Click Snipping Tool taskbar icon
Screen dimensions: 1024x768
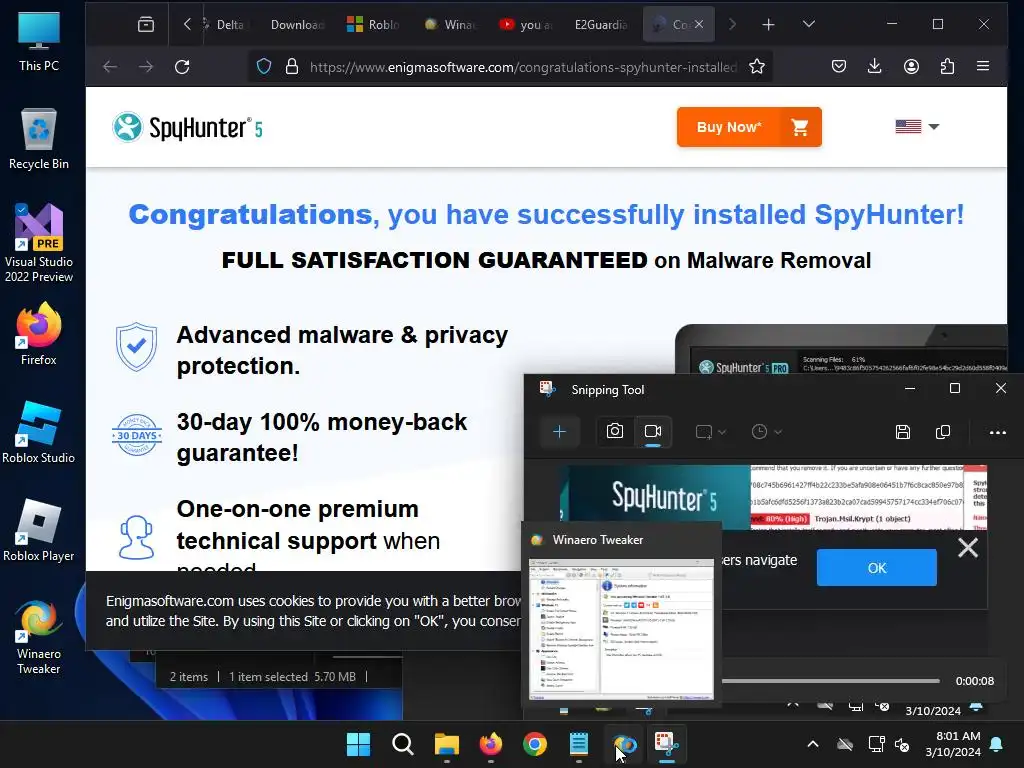[x=667, y=744]
